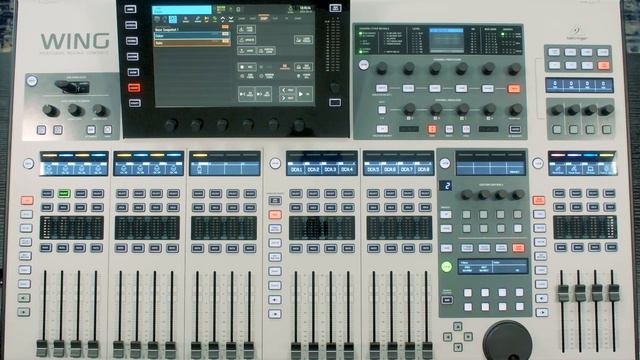The width and height of the screenshot is (640, 360).
Task: Touch the first channel processing rotary knob
Action: 382,68
